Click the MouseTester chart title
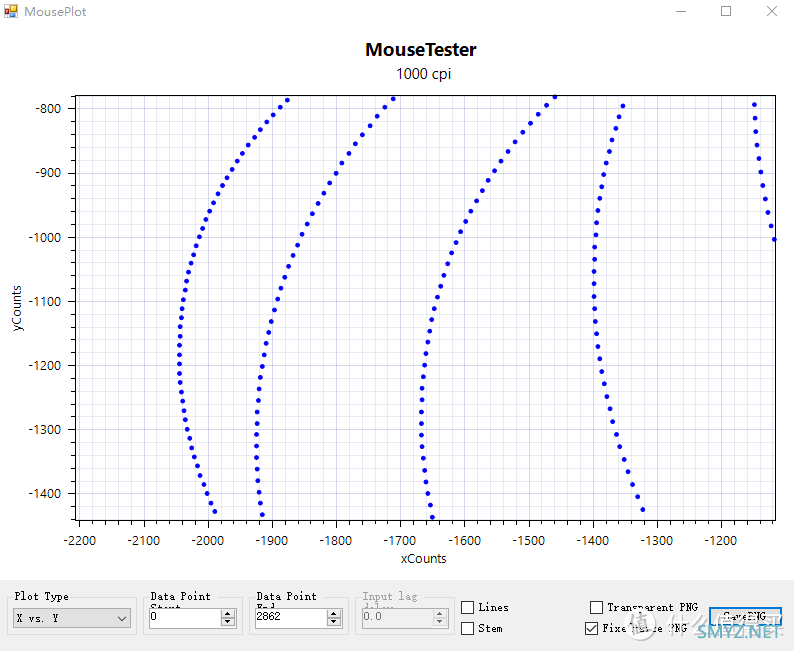The width and height of the screenshot is (794, 651). (421, 50)
